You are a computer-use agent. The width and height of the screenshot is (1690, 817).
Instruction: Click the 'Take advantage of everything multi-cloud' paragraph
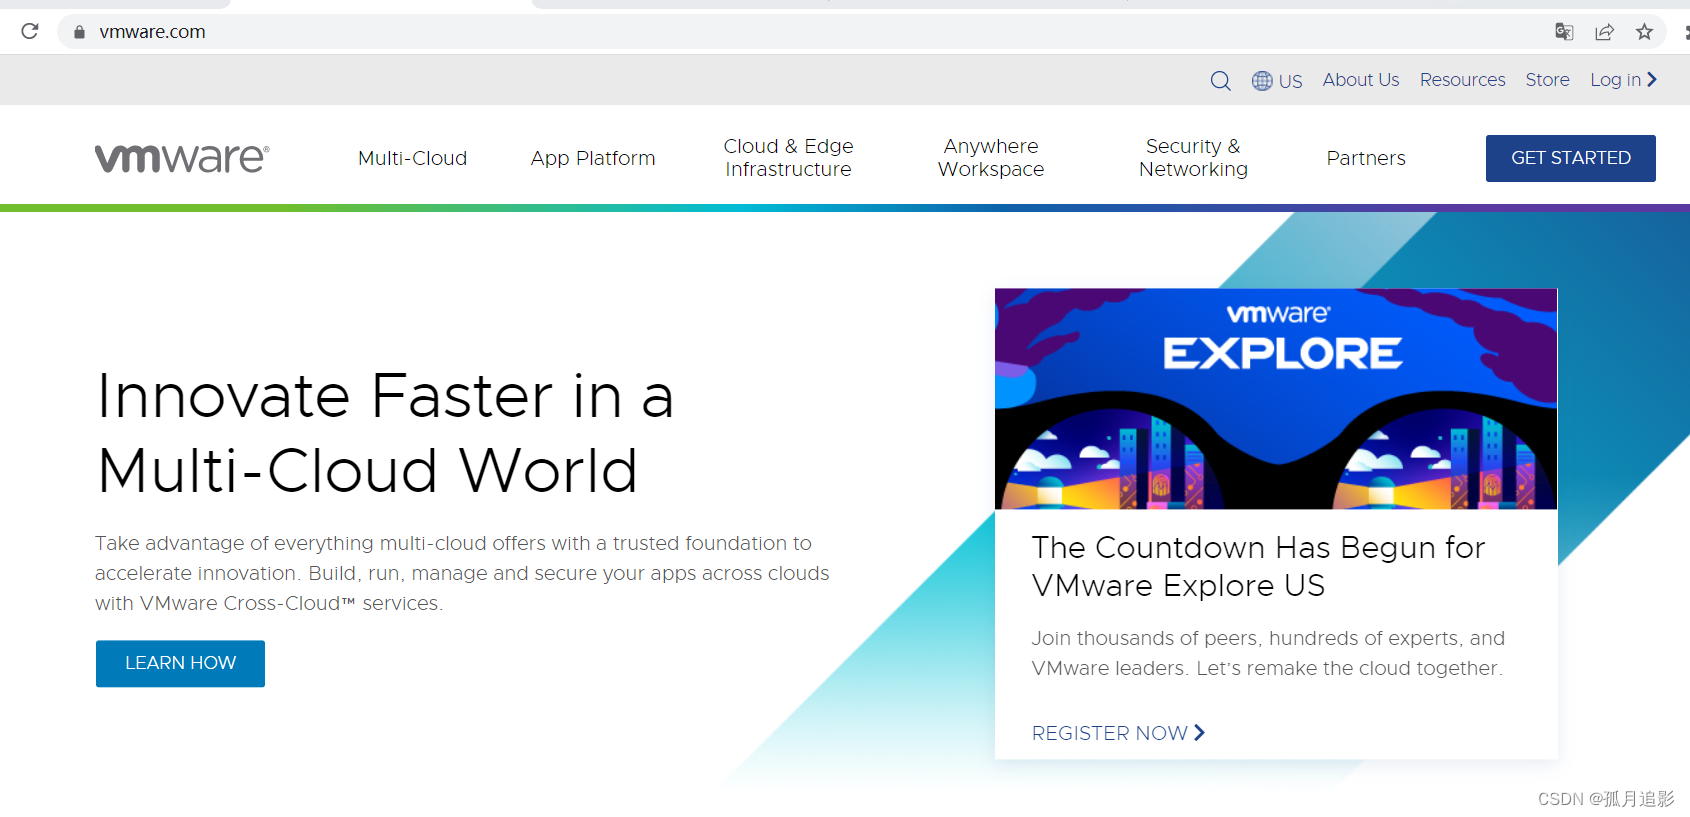coord(462,573)
